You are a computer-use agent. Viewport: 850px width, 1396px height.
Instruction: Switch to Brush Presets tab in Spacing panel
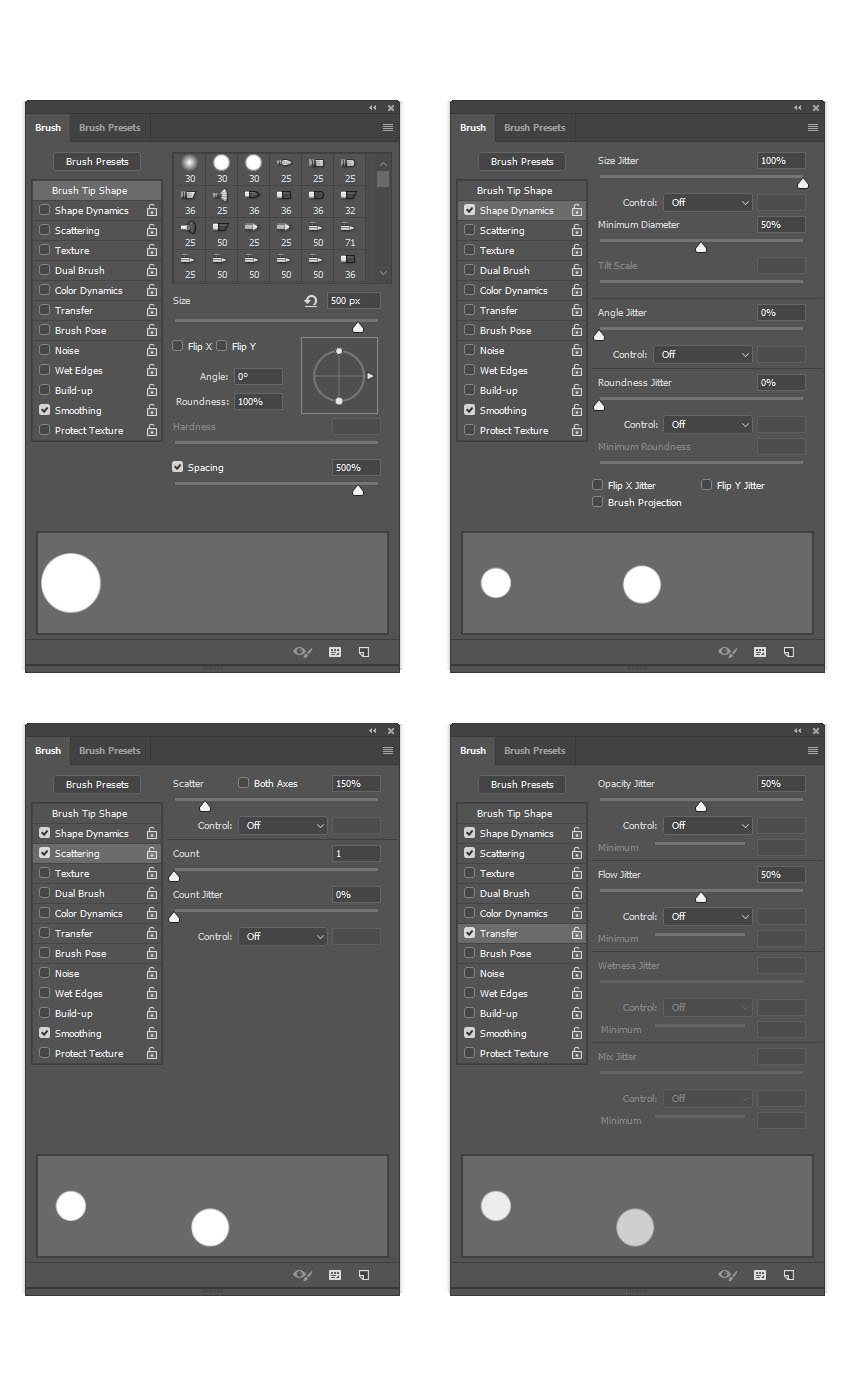click(110, 128)
